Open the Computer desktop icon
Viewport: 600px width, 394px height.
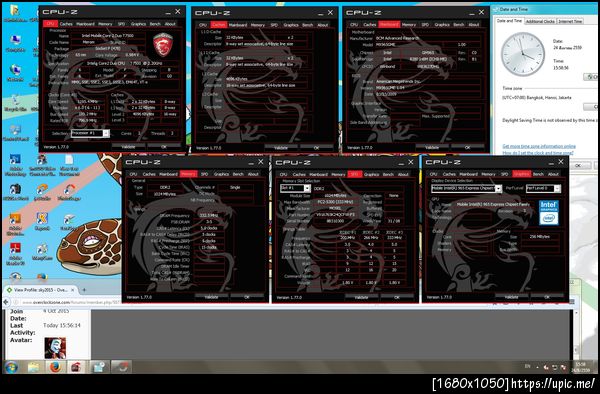coord(15,43)
